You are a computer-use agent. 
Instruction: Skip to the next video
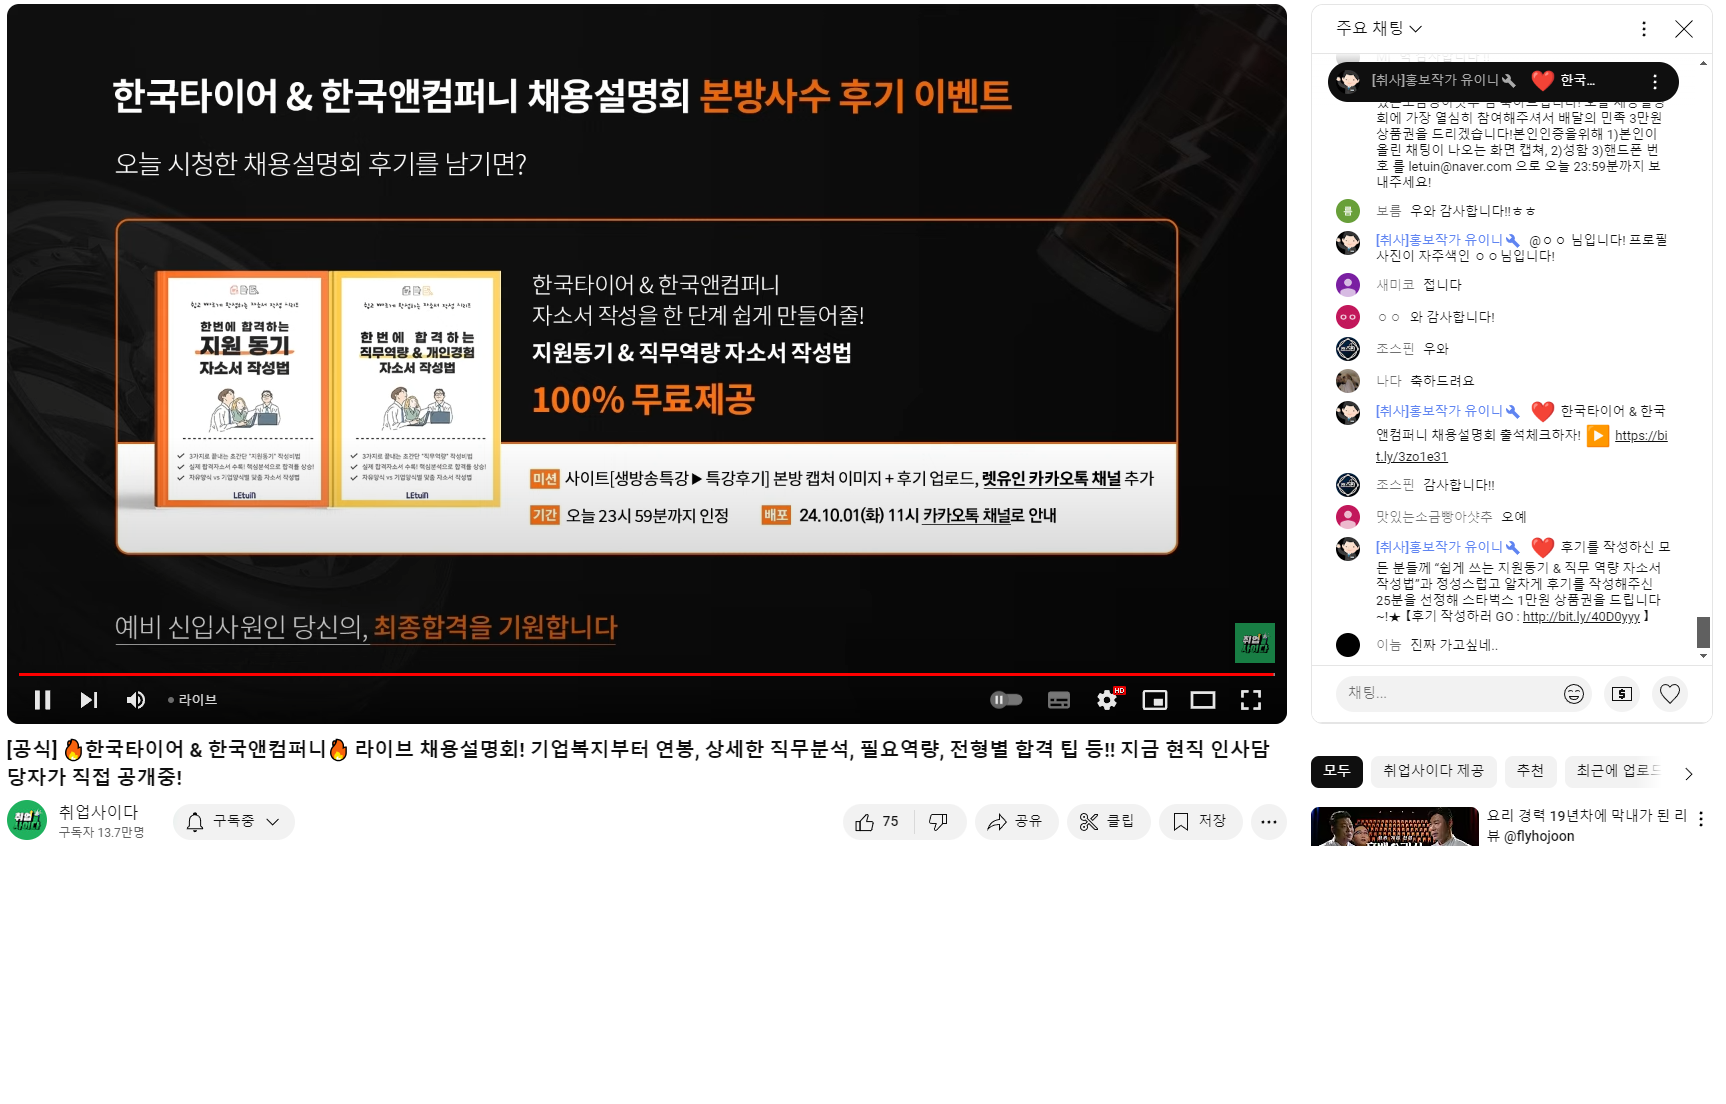(x=89, y=700)
